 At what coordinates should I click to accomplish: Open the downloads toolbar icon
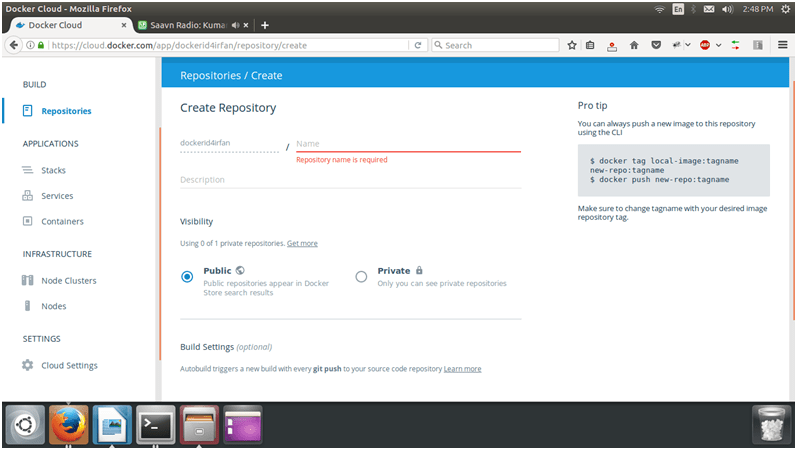(612, 46)
